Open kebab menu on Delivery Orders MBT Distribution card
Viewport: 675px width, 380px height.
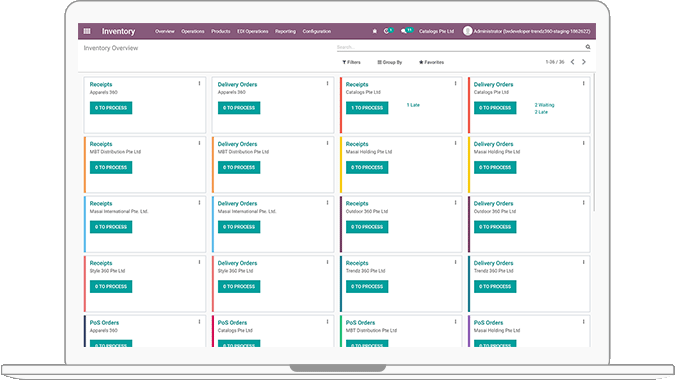click(x=327, y=143)
